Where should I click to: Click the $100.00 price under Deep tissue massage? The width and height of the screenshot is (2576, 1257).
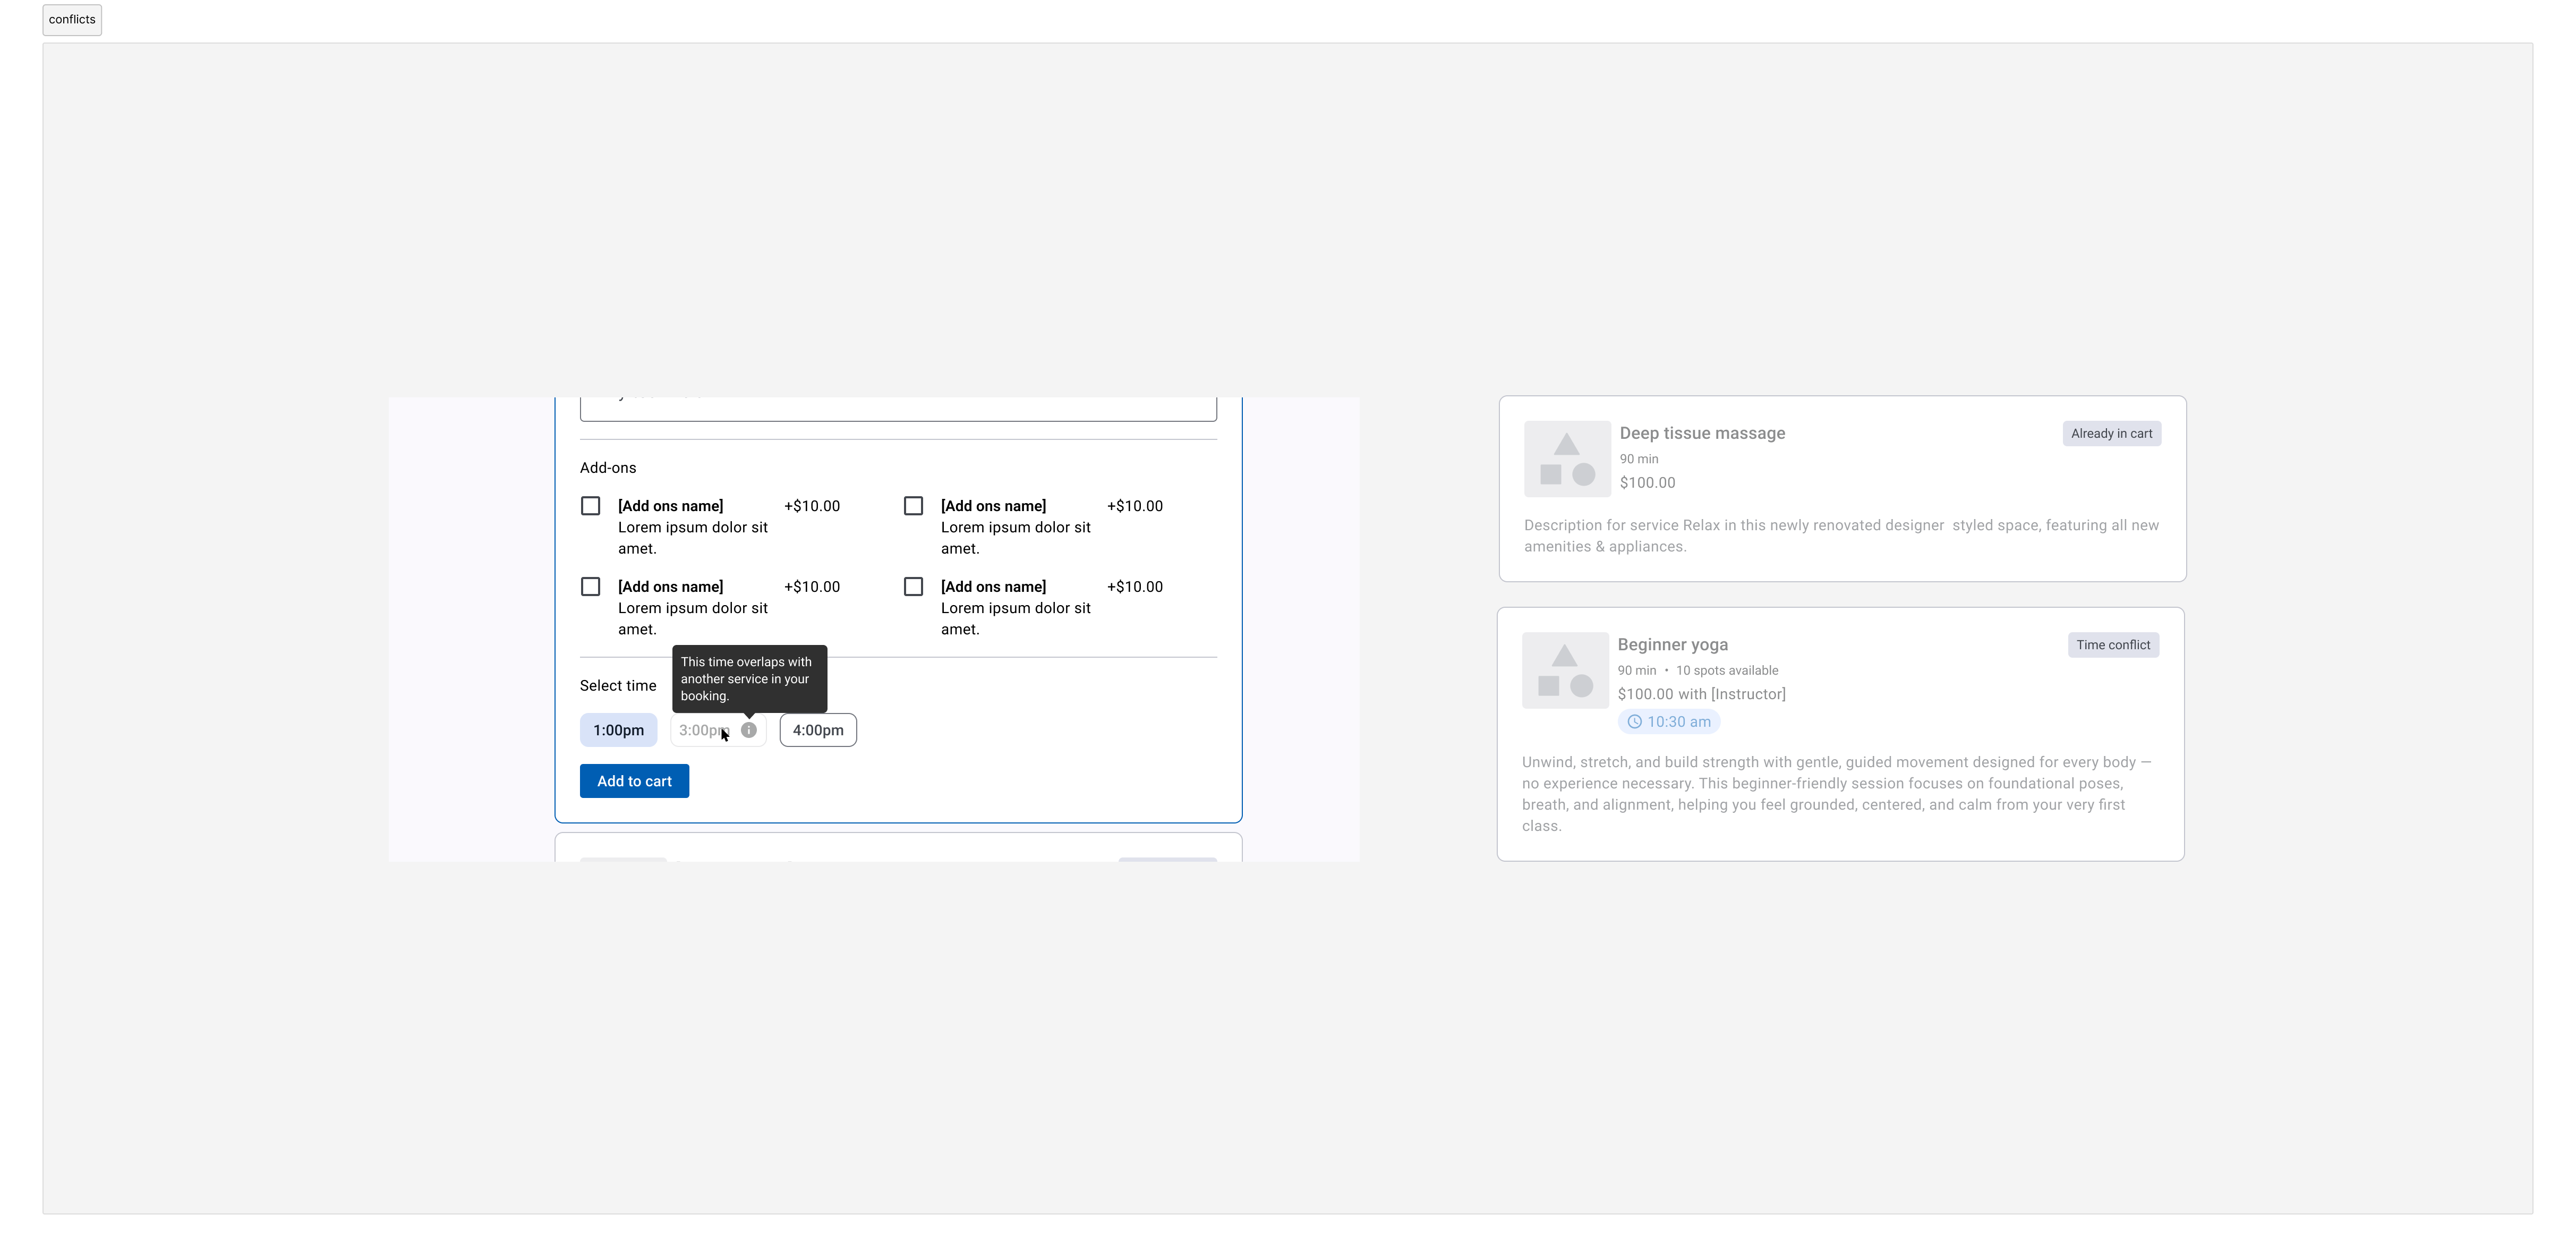point(1647,483)
